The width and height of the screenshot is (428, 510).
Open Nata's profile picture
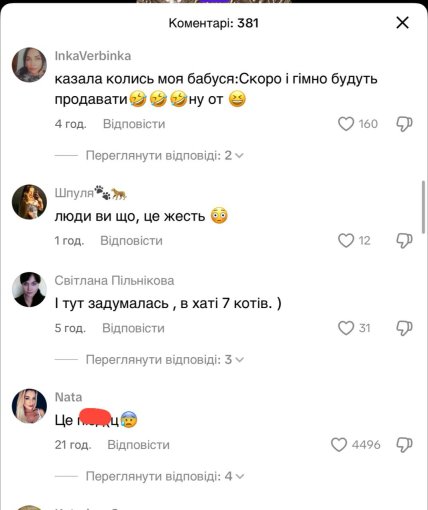[x=29, y=406]
